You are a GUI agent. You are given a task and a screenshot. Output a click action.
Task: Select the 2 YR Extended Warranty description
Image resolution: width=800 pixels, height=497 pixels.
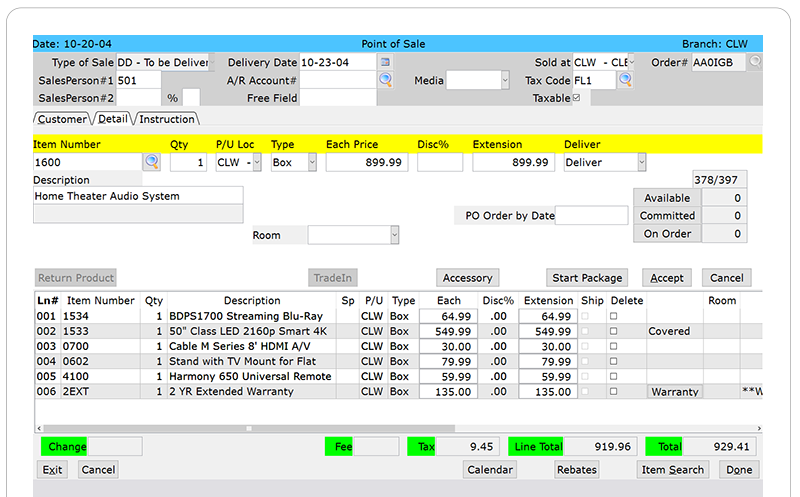click(x=231, y=391)
